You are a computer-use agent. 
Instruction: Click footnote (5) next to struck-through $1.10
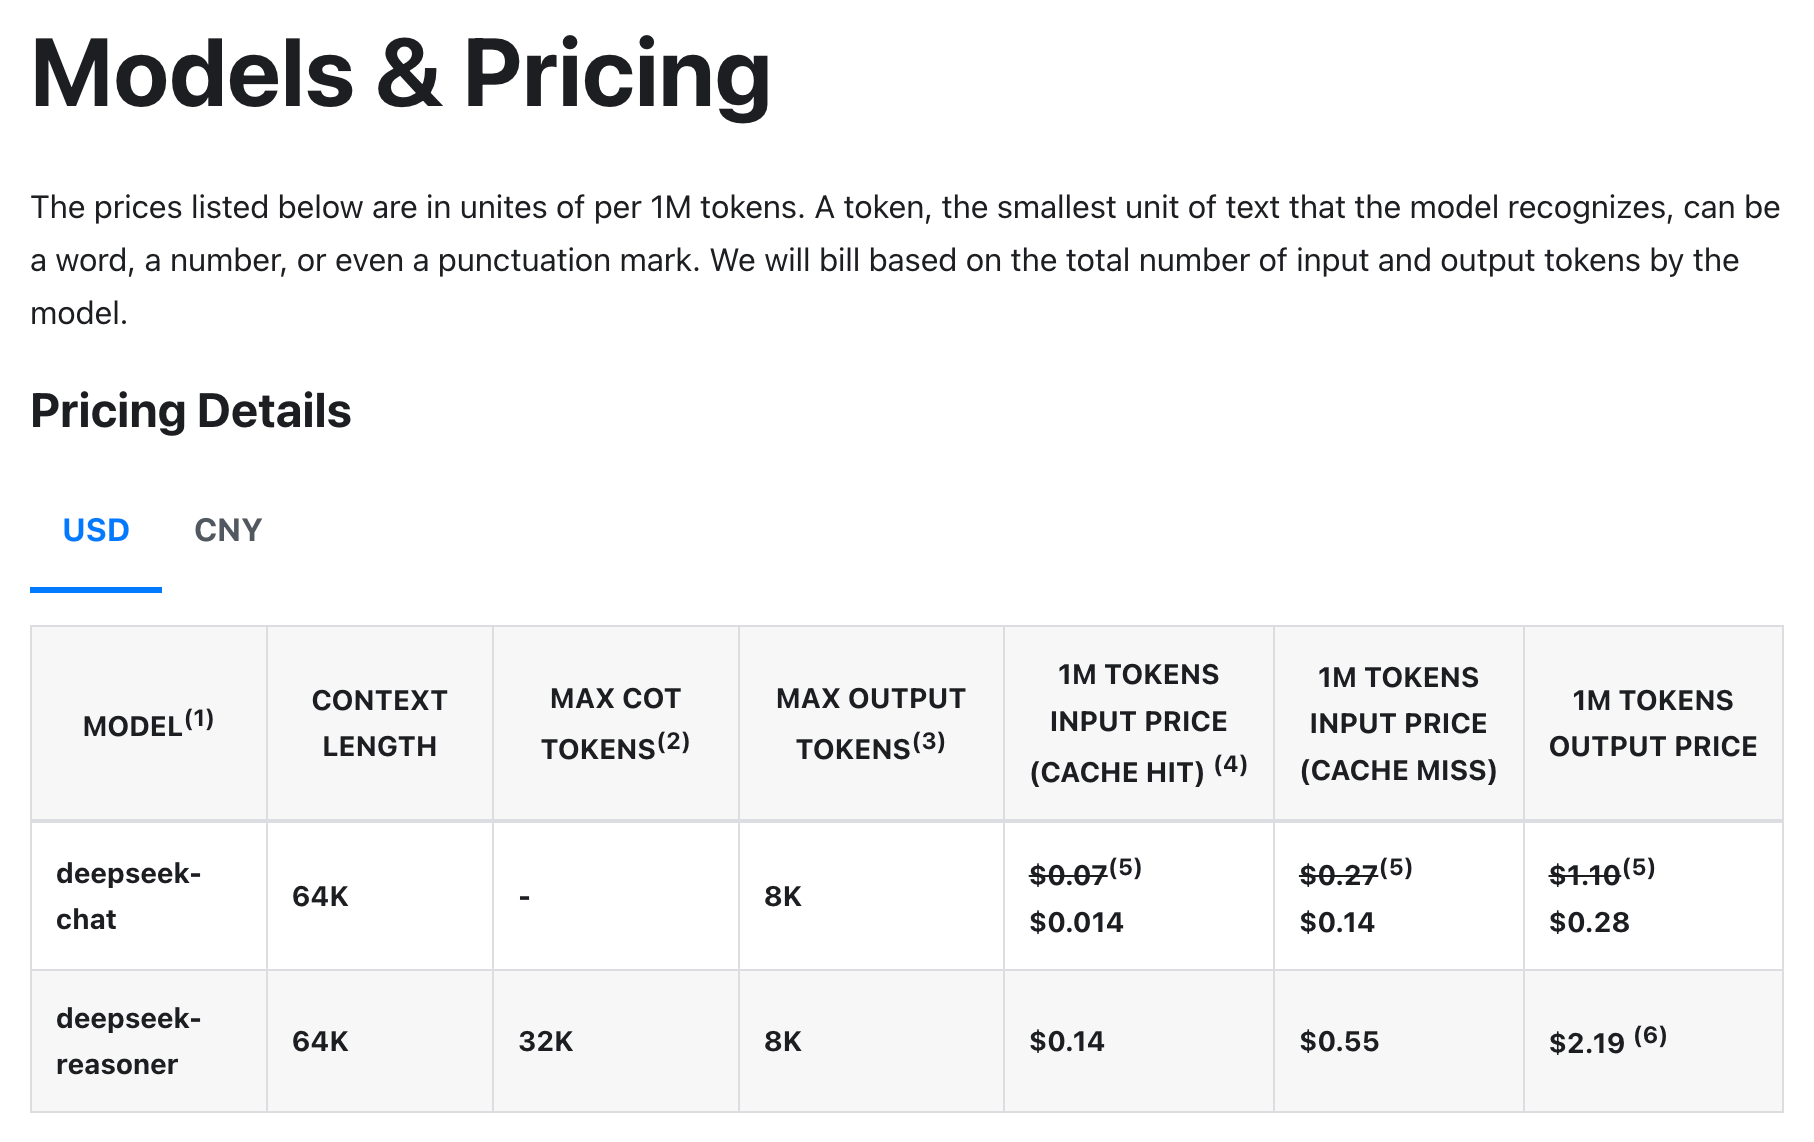click(1639, 867)
